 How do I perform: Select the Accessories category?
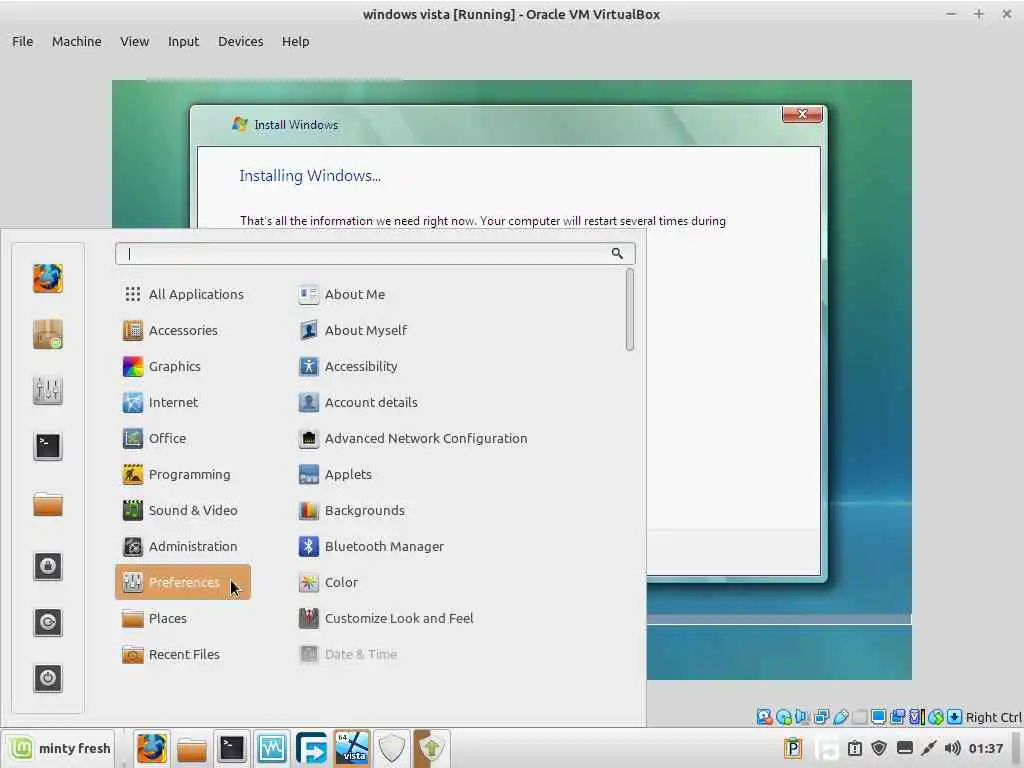pyautogui.click(x=183, y=330)
